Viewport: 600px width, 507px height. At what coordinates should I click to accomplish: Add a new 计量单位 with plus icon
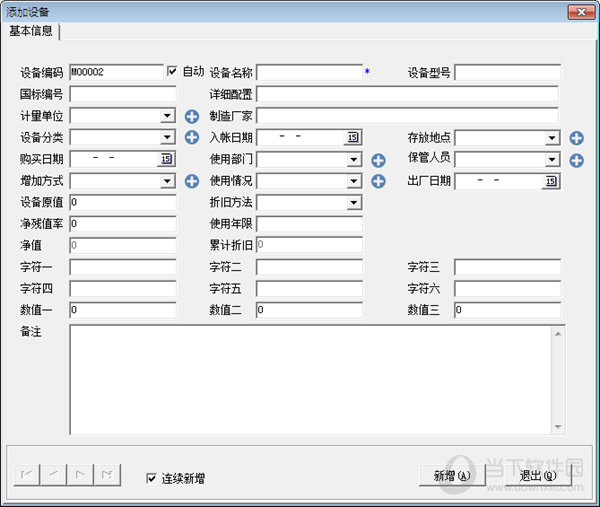[192, 116]
